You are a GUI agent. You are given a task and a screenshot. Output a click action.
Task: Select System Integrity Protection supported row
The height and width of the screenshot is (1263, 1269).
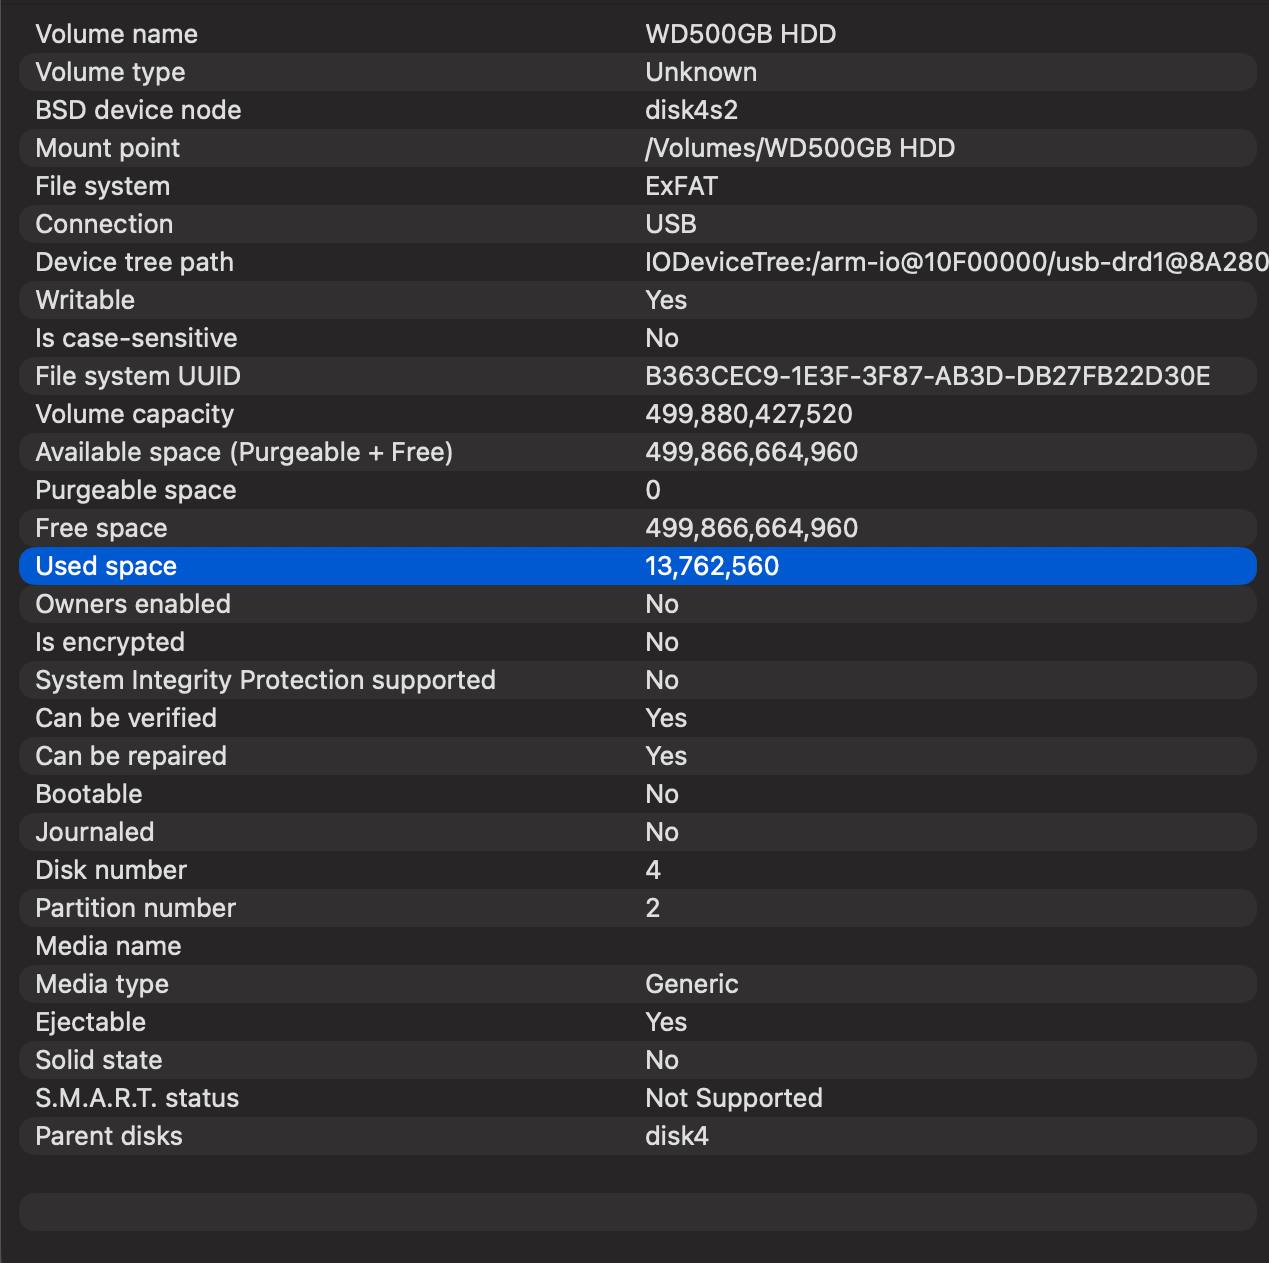(638, 680)
